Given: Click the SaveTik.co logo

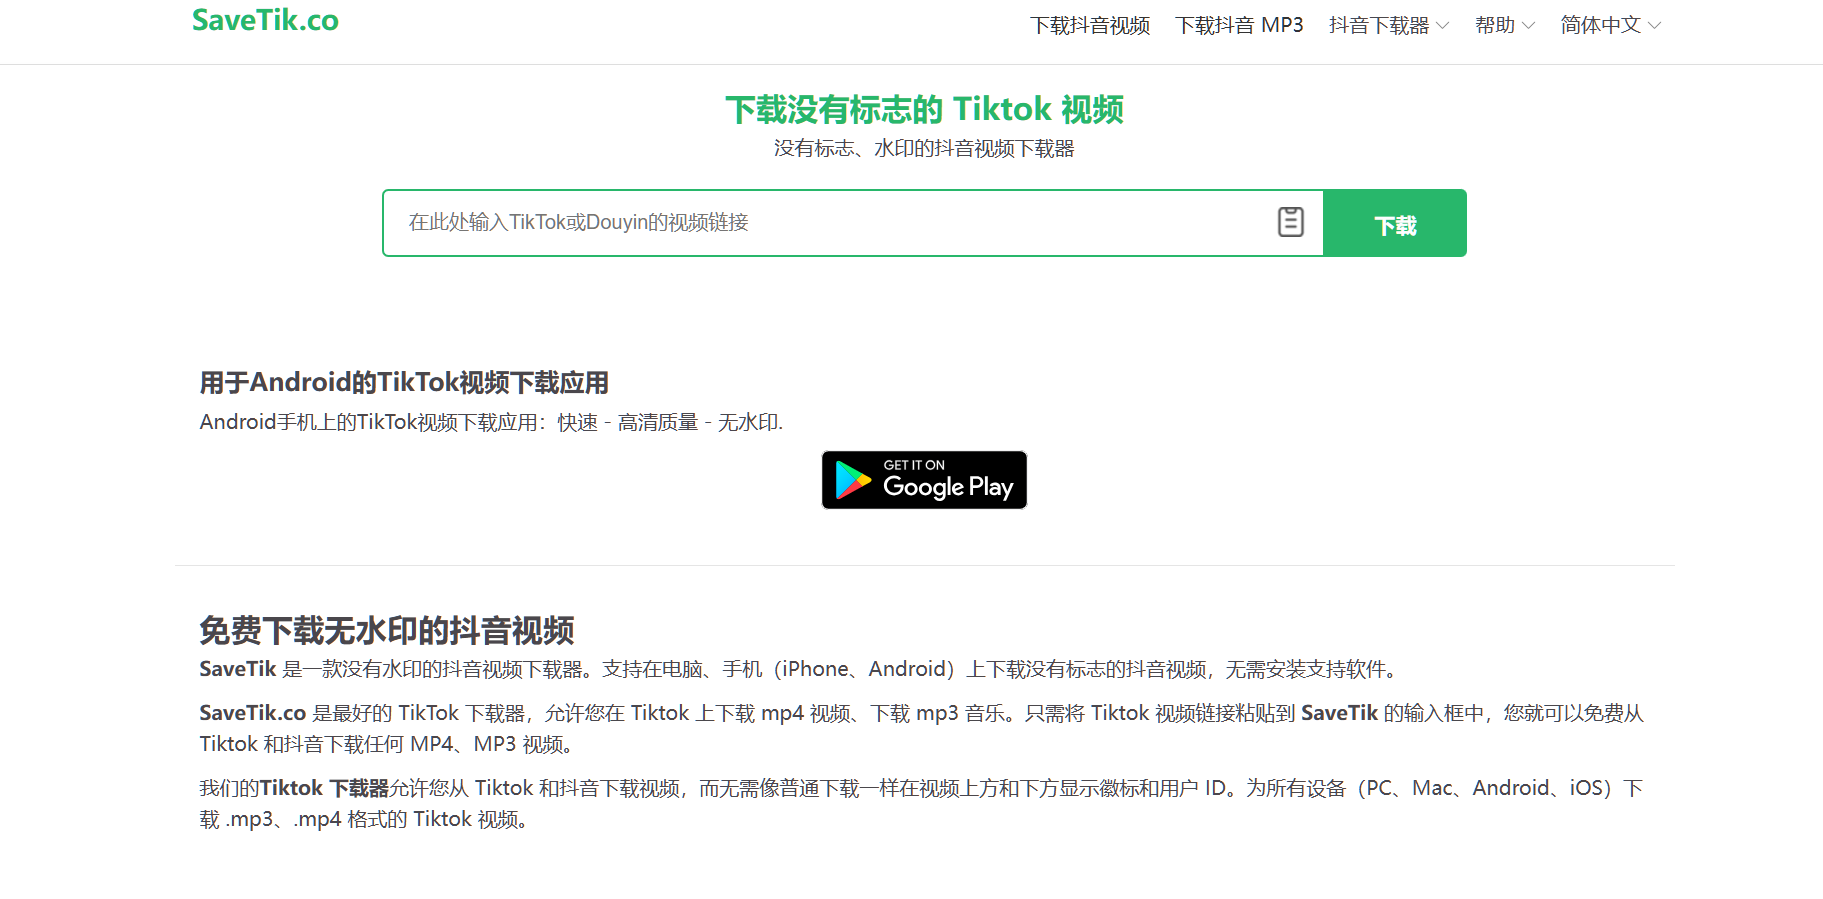Looking at the screenshot, I should click(265, 20).
